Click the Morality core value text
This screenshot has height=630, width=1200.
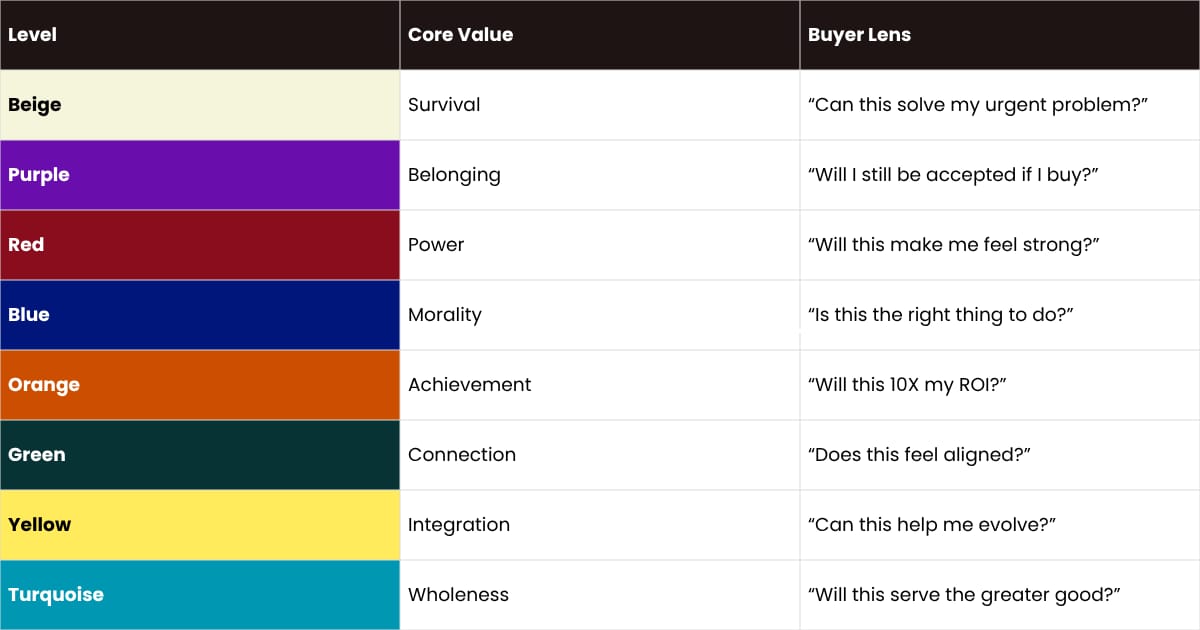[444, 315]
